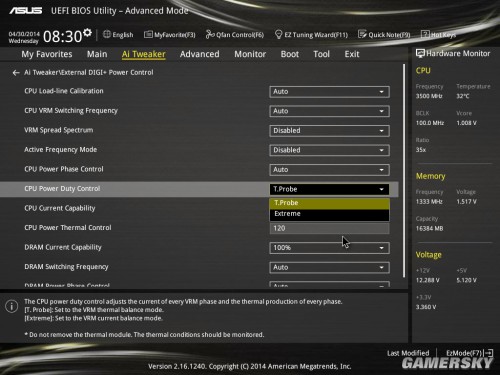500x375 pixels.
Task: Click the settings list vertical scrollbar
Action: pos(404,171)
